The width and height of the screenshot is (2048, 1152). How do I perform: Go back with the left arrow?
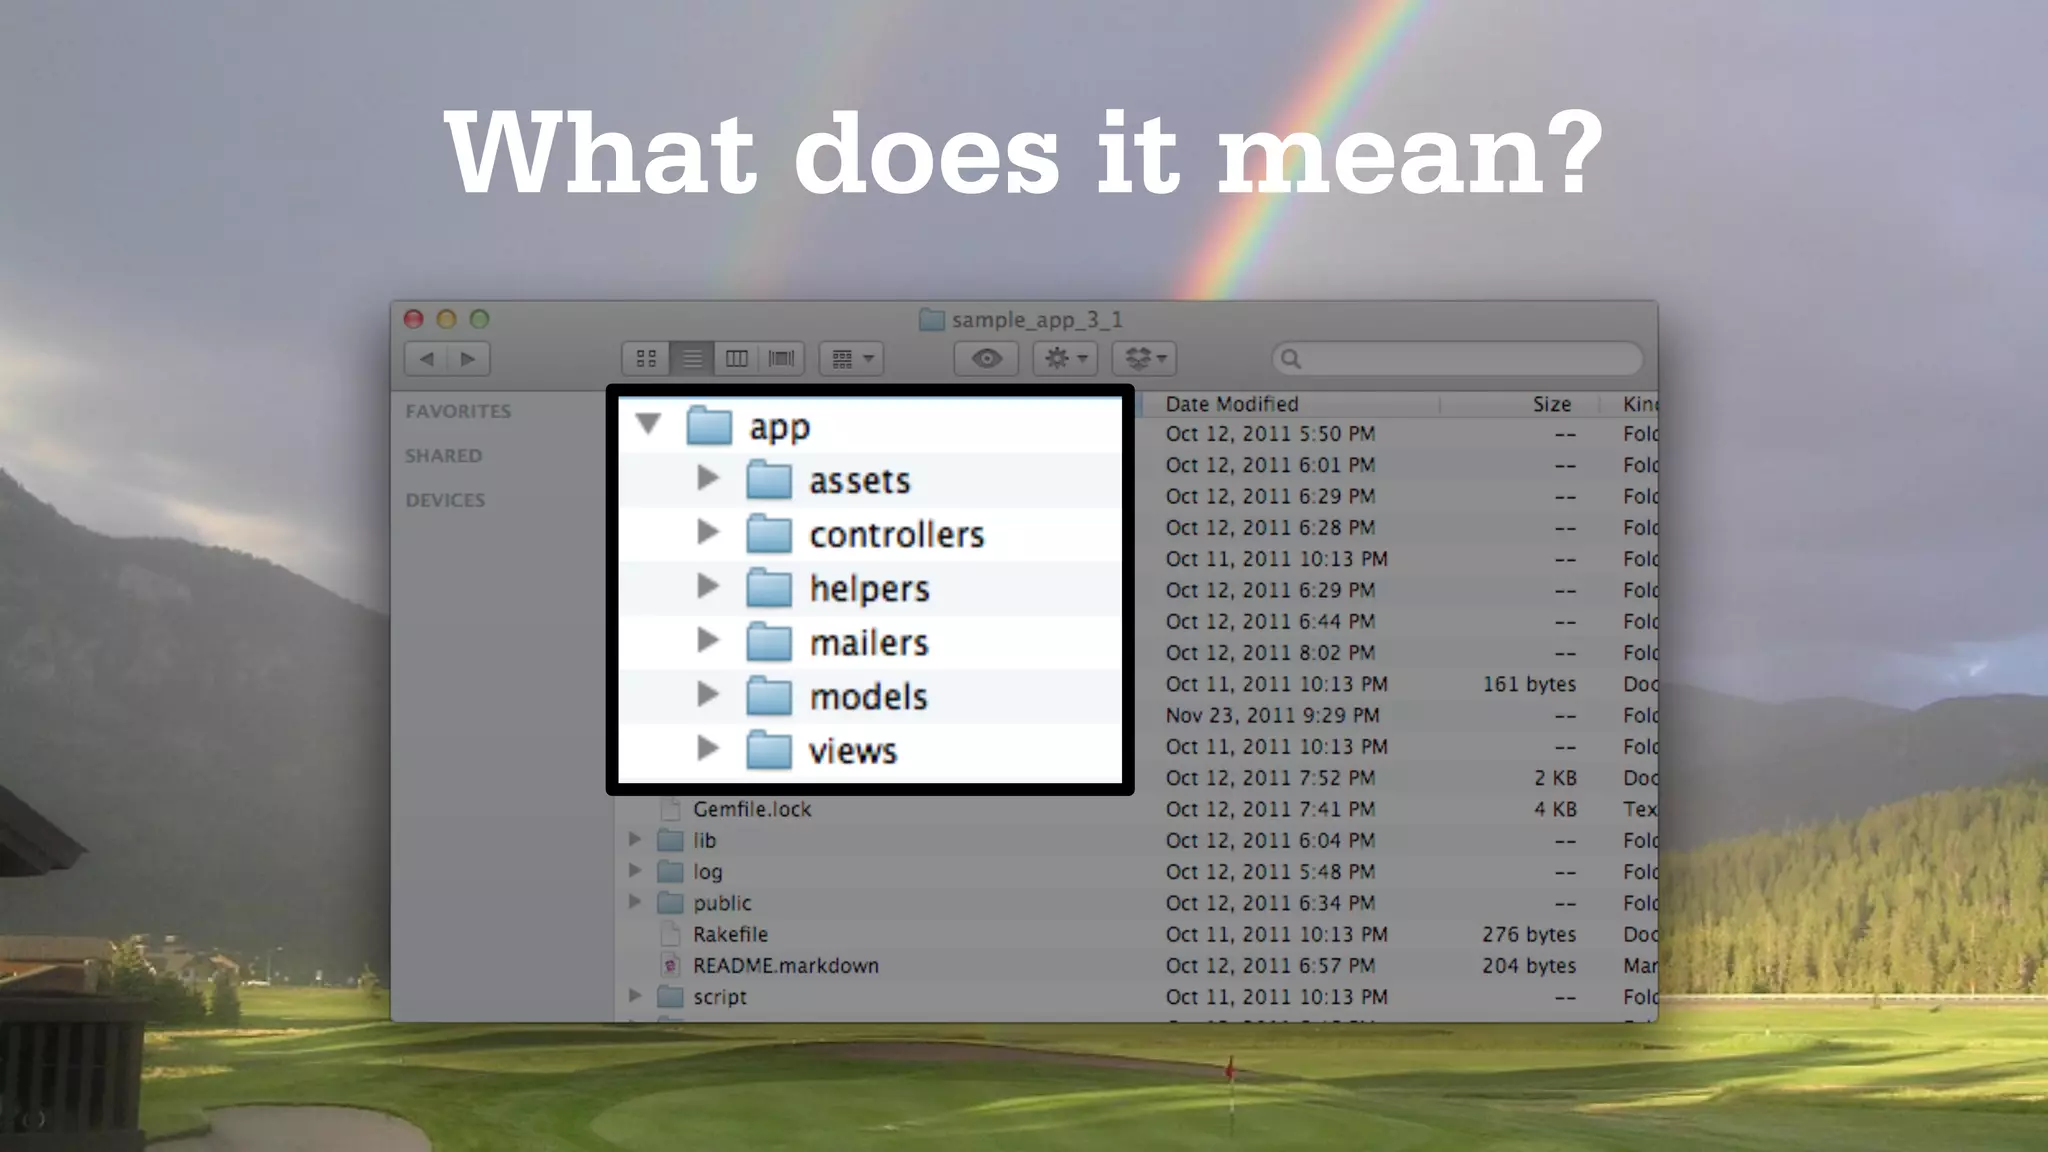426,358
